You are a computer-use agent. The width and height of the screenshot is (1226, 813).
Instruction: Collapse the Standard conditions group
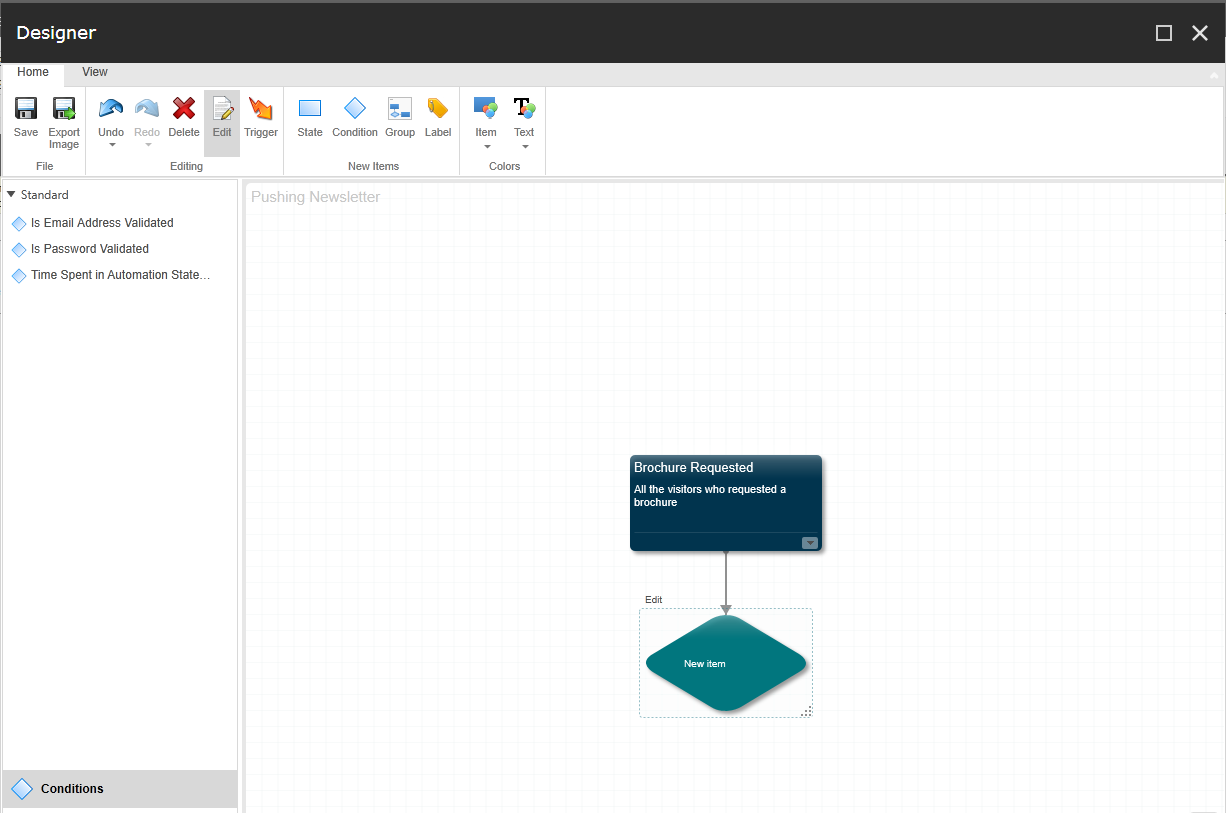[x=11, y=195]
